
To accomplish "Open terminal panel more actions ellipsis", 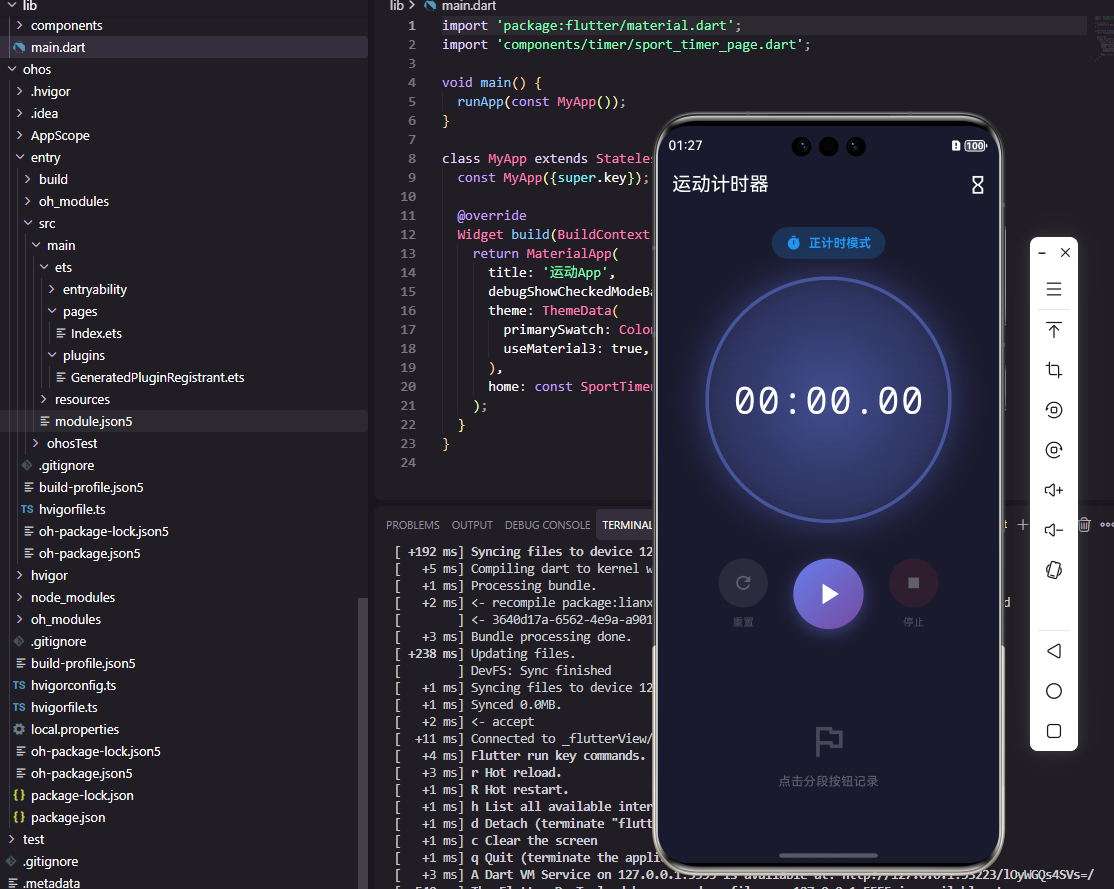I will tap(1106, 524).
